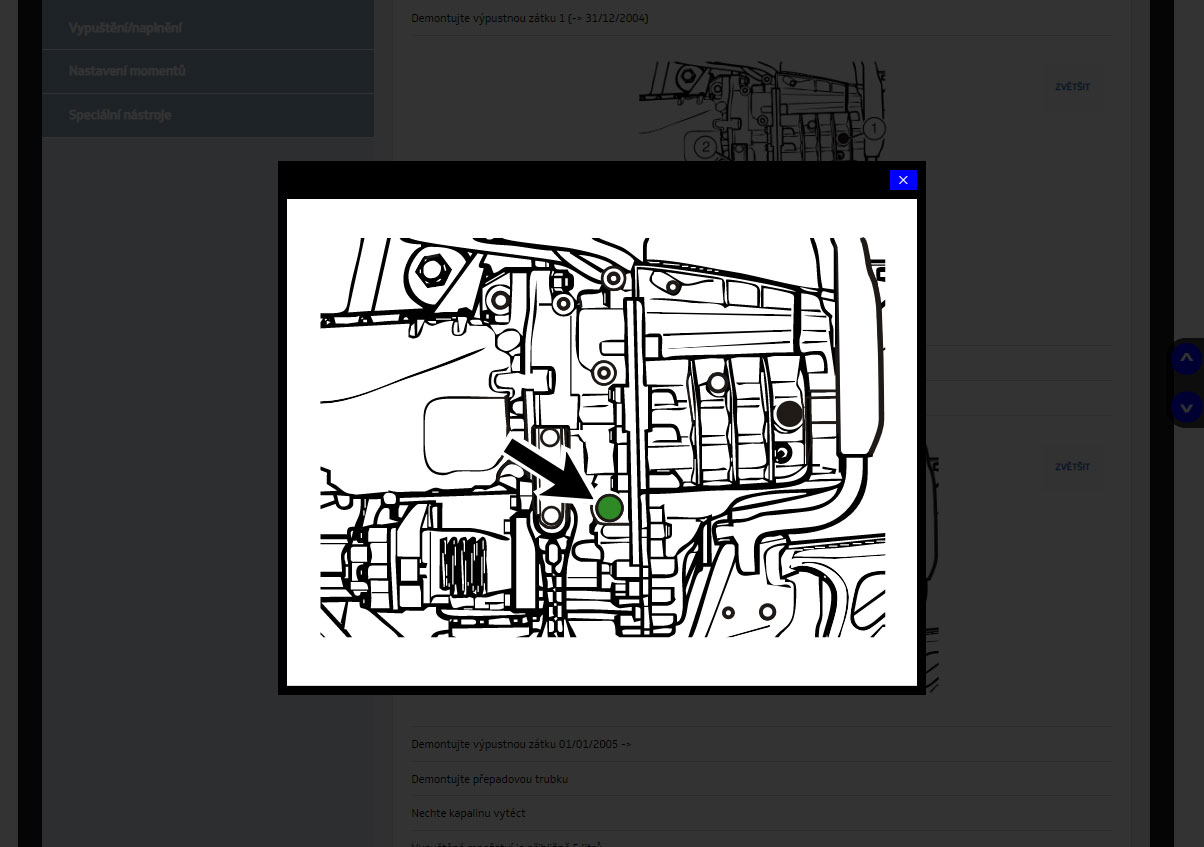Select text "Demontujte přepadovou trubku"
The image size is (1204, 847).
(x=490, y=779)
